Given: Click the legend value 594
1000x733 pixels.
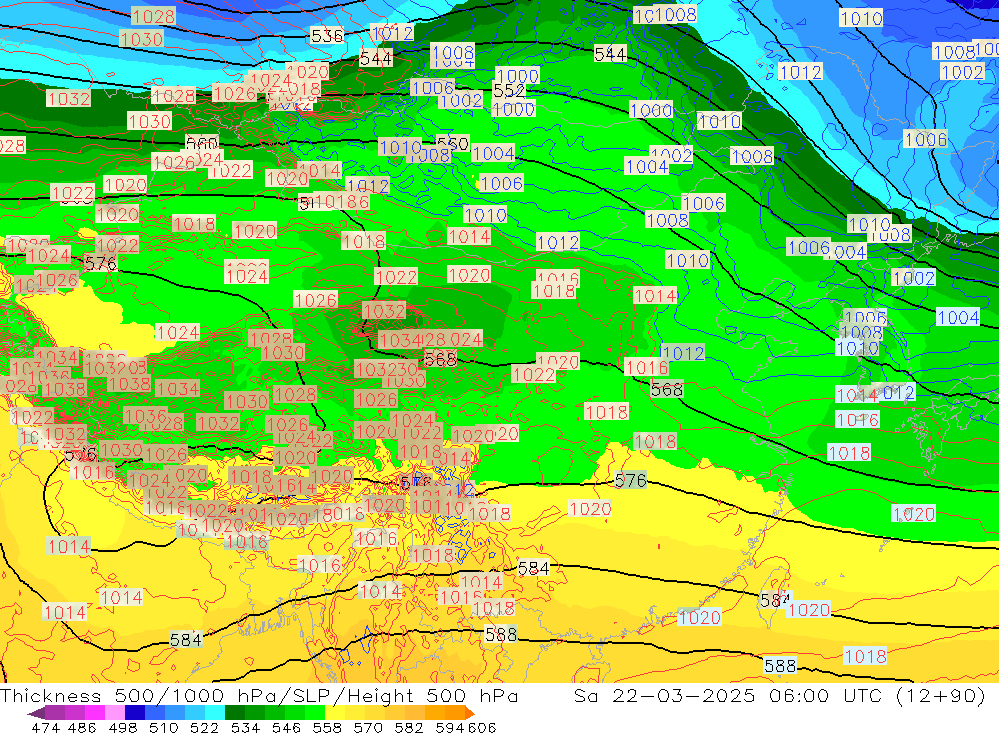Looking at the screenshot, I should 450,727.
